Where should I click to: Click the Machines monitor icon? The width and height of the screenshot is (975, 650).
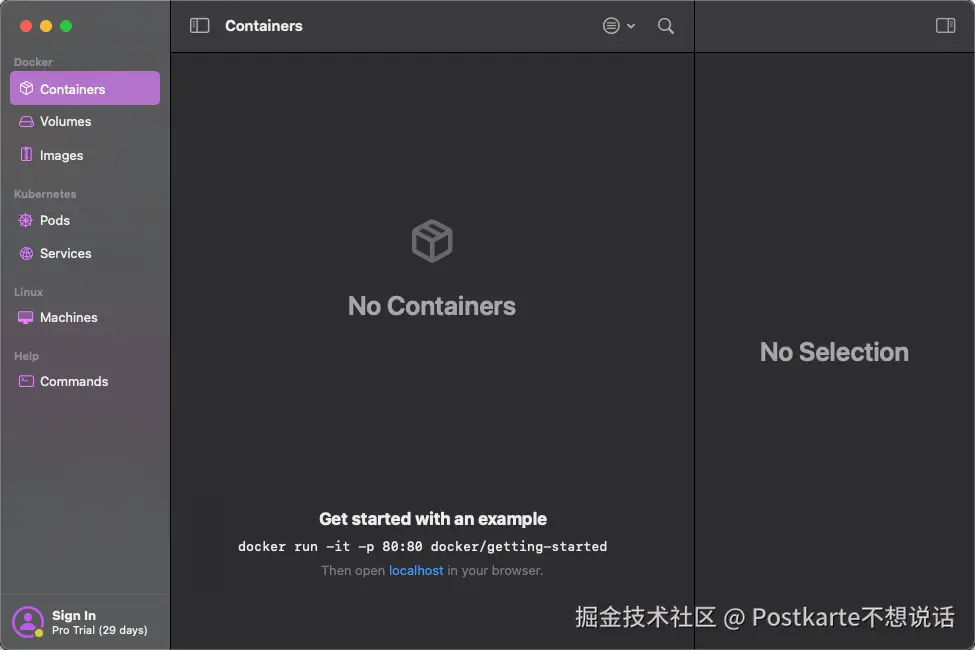click(26, 317)
